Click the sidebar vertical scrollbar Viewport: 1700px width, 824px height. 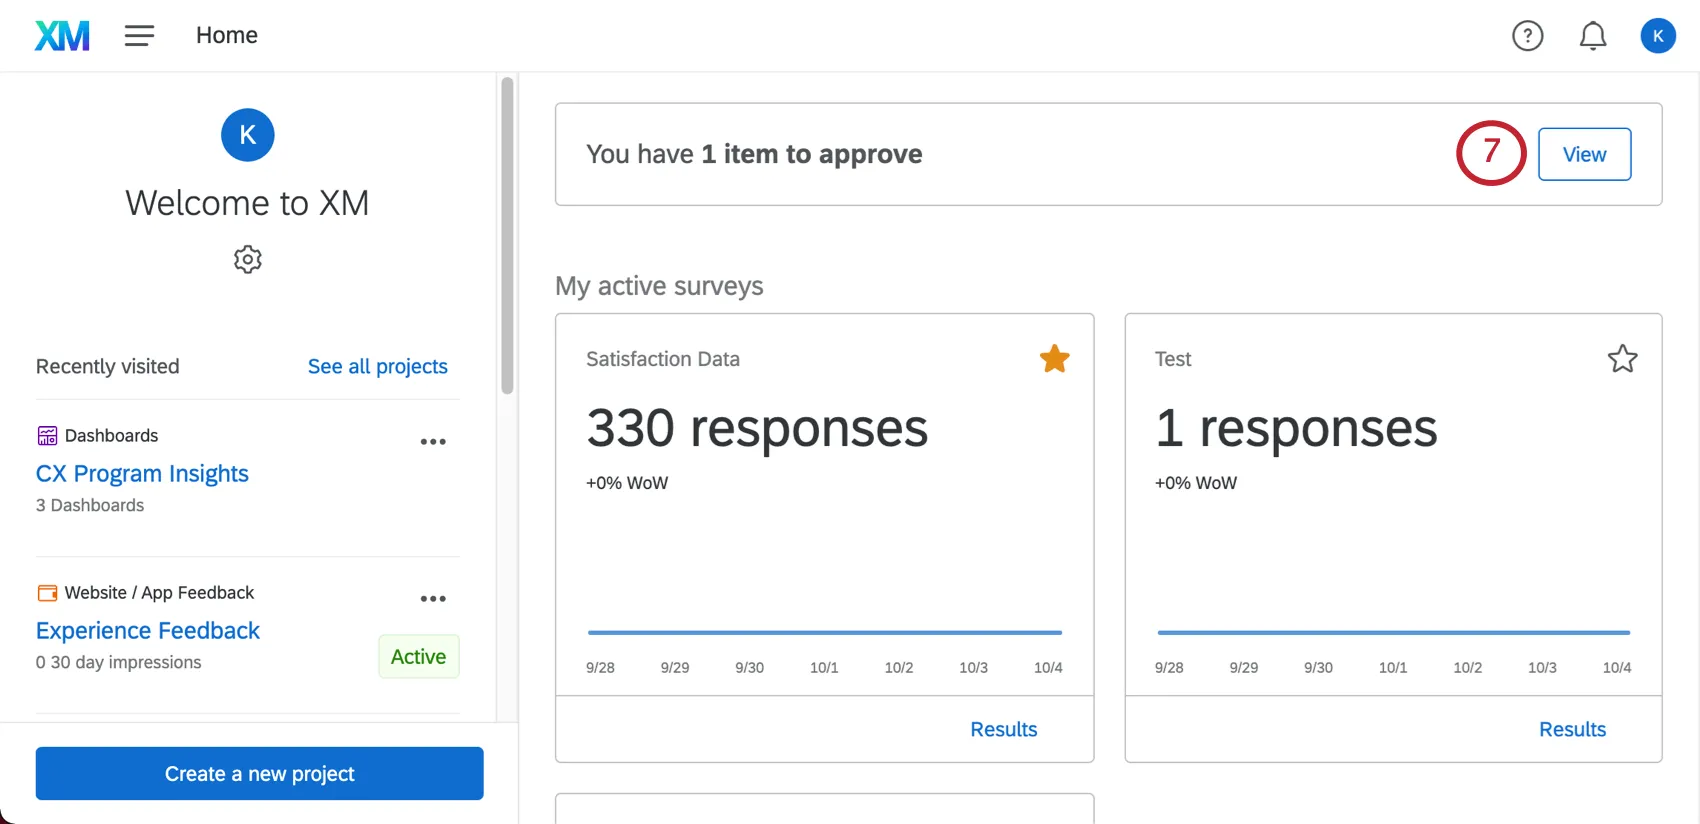click(x=507, y=235)
